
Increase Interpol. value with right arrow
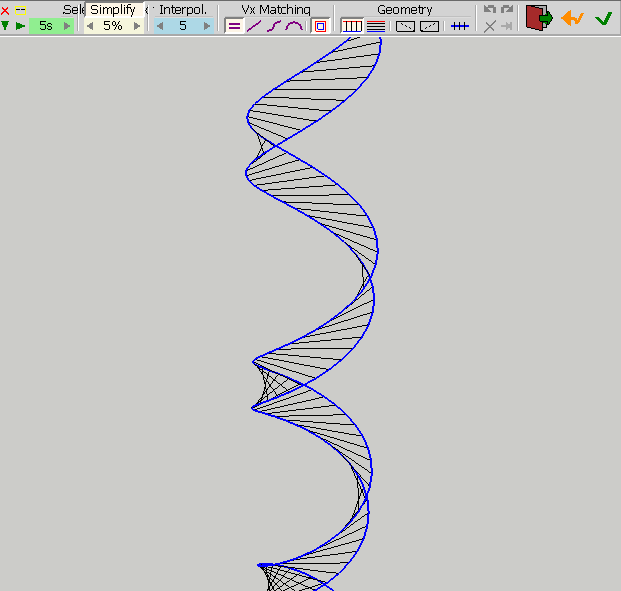pyautogui.click(x=207, y=26)
